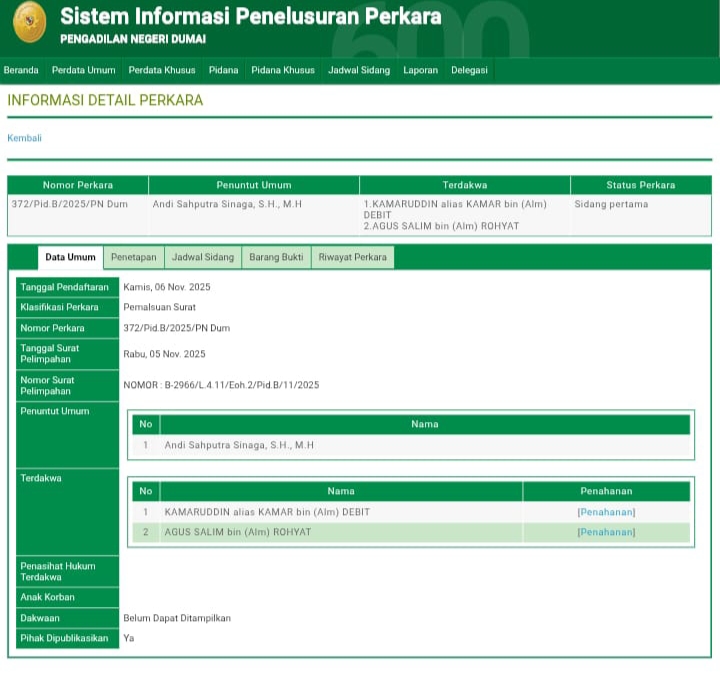Select the AGUS SALIM defendant table row
Viewport: 720px width, 674px height.
(x=330, y=532)
